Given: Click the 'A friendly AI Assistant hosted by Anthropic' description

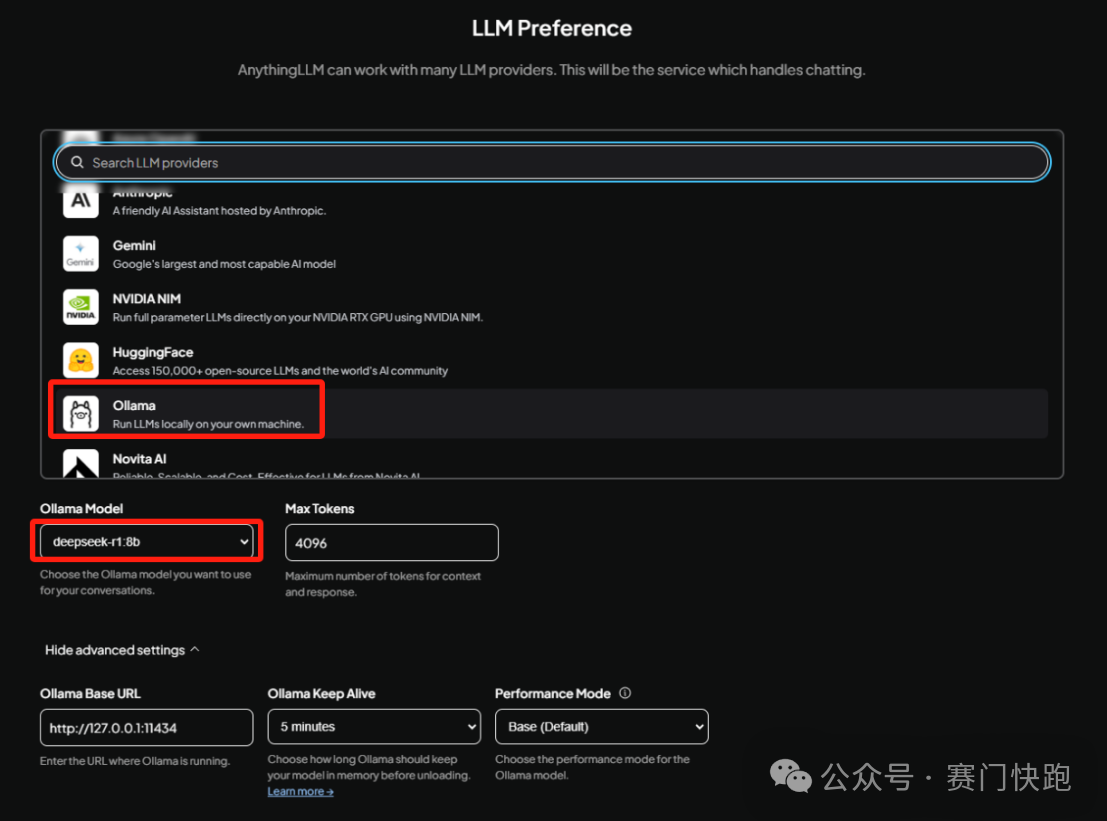Looking at the screenshot, I should coord(220,210).
